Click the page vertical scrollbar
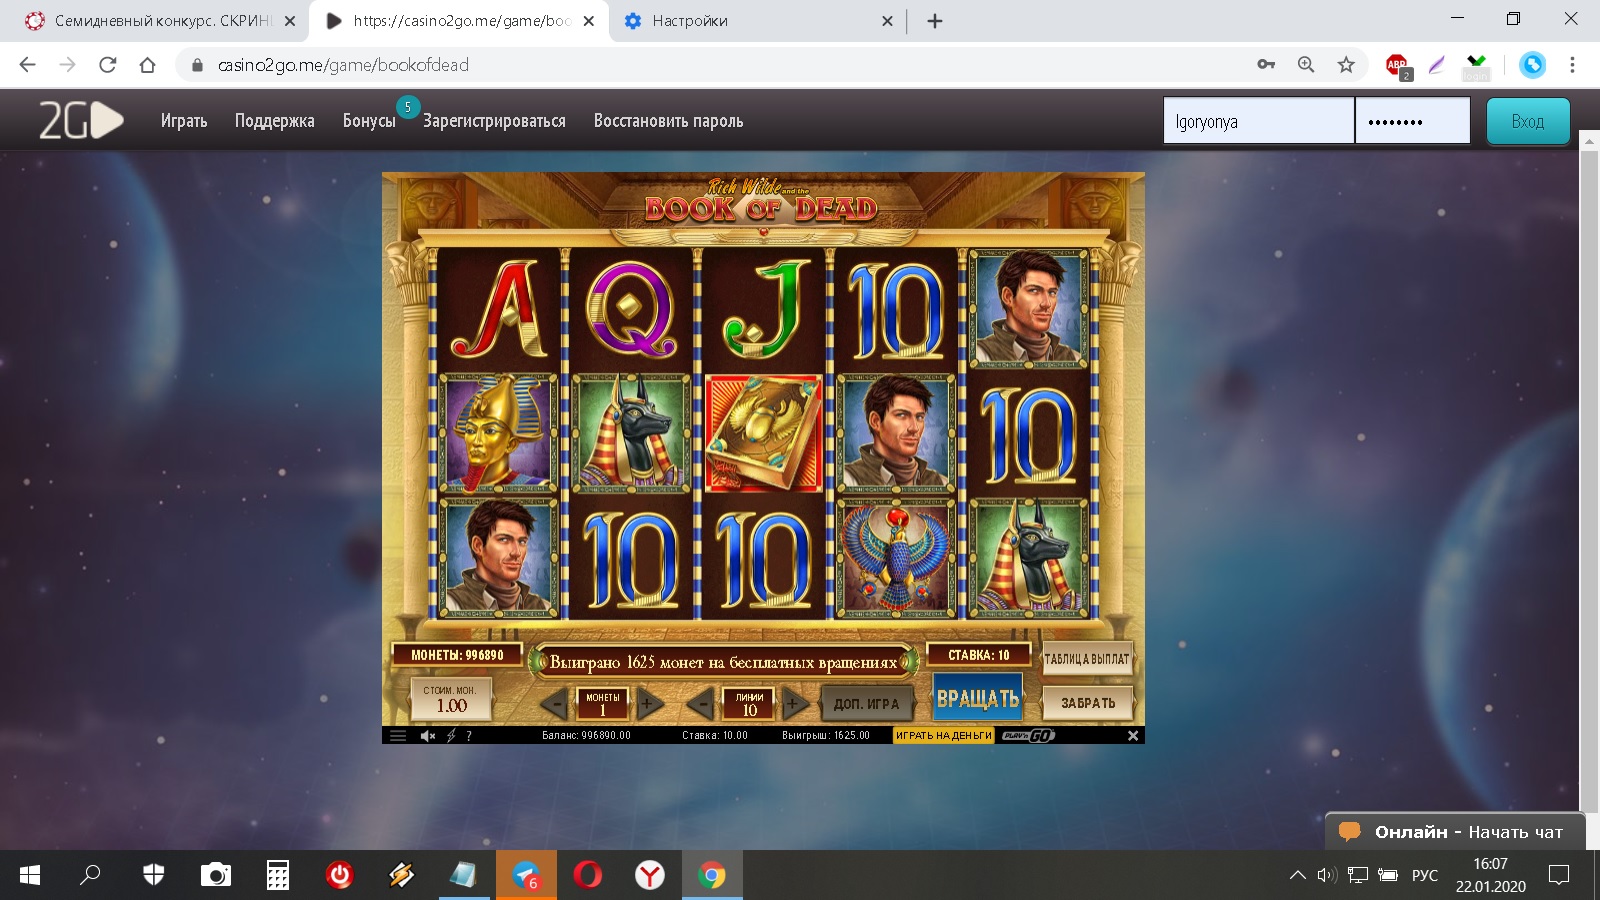Screen dimensions: 1600x900 pyautogui.click(x=1589, y=480)
